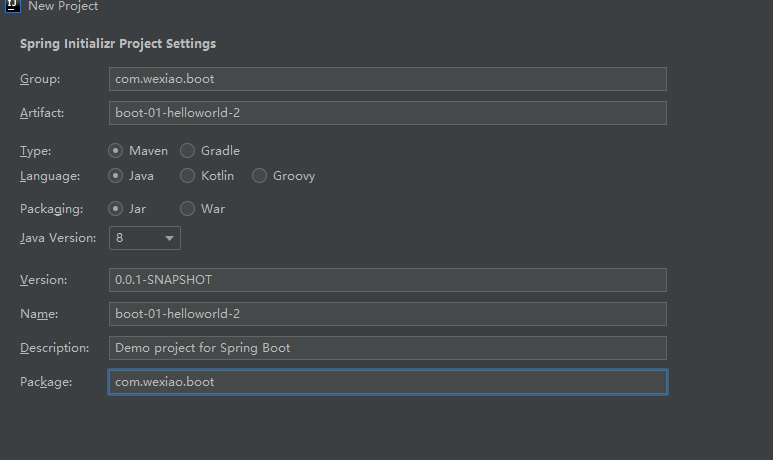Select the Maven type radio button
The image size is (773, 460).
(117, 151)
